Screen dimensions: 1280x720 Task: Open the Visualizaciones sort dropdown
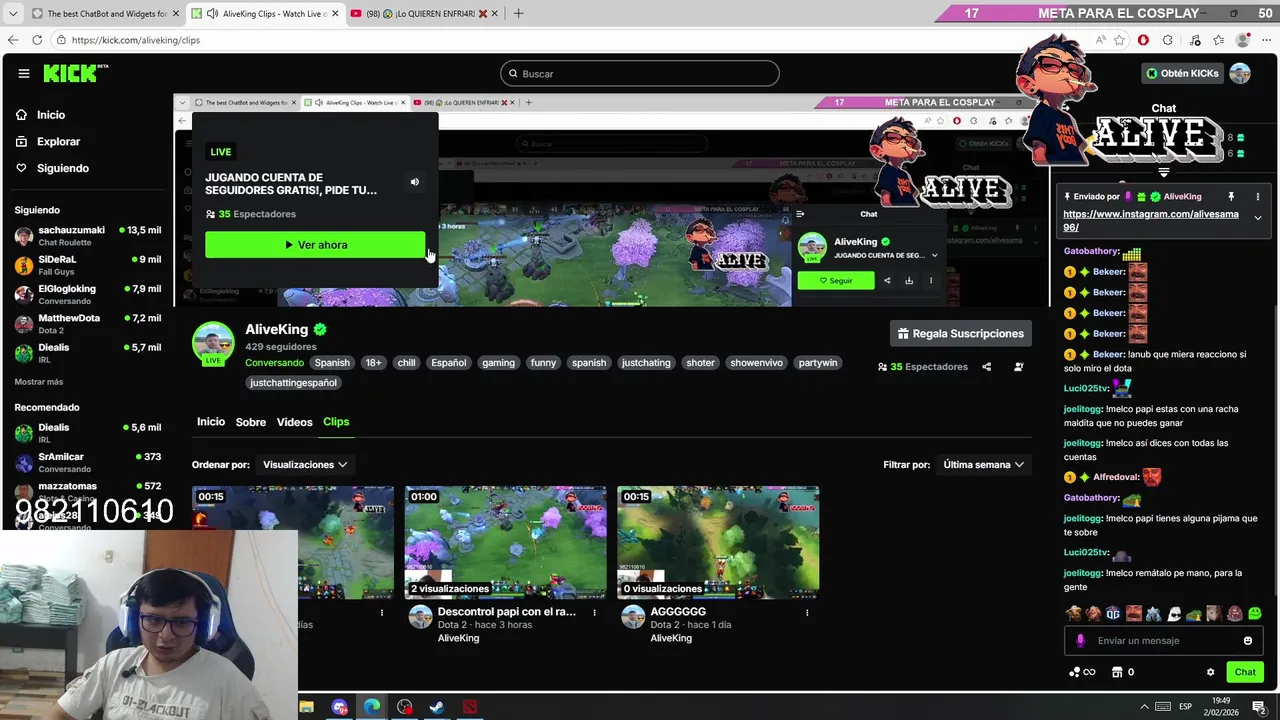(x=304, y=465)
